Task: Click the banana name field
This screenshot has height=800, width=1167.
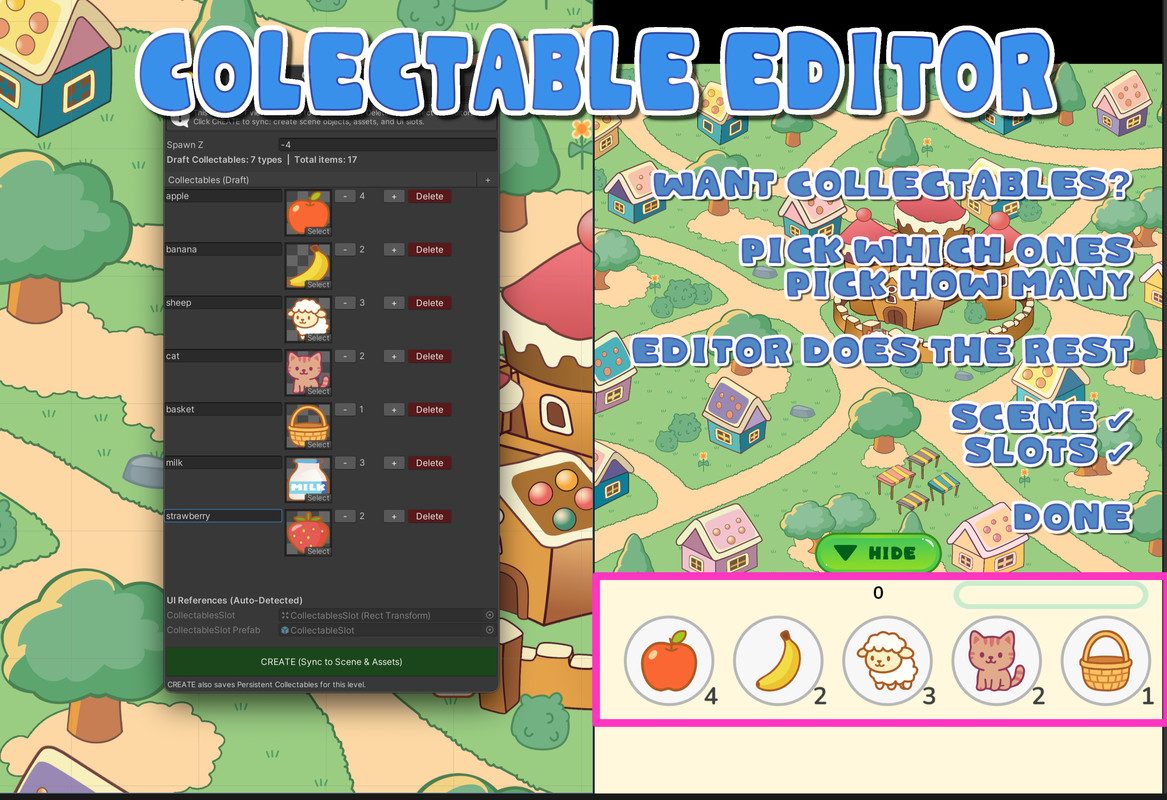Action: (223, 249)
